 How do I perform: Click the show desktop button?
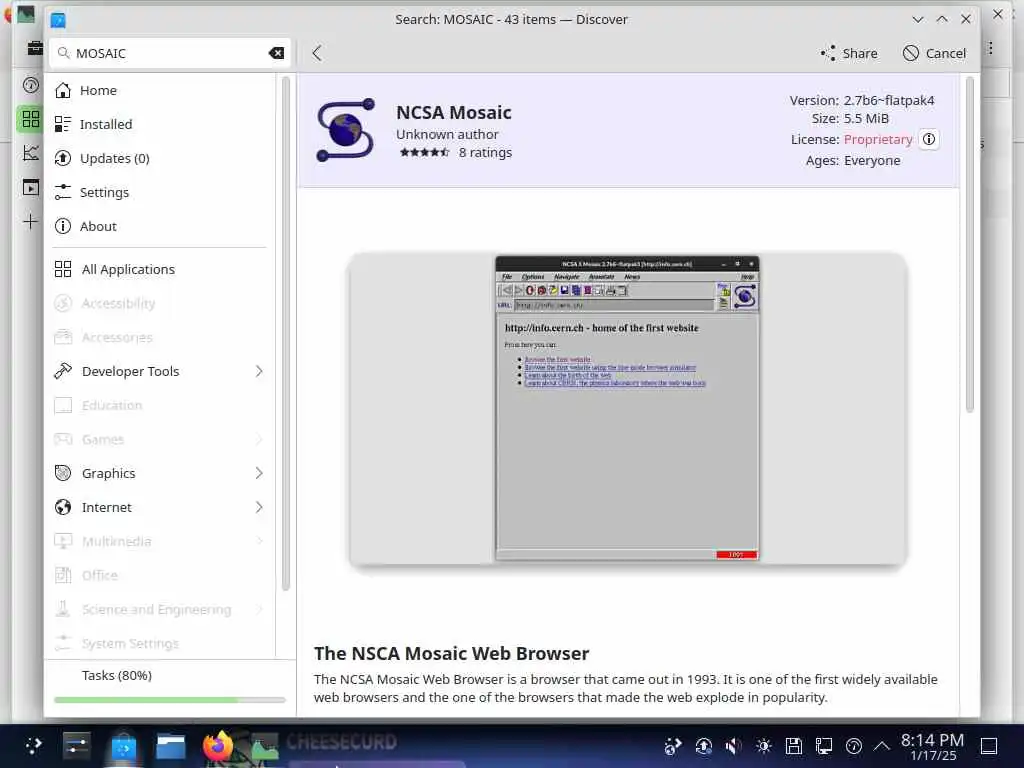click(x=989, y=745)
